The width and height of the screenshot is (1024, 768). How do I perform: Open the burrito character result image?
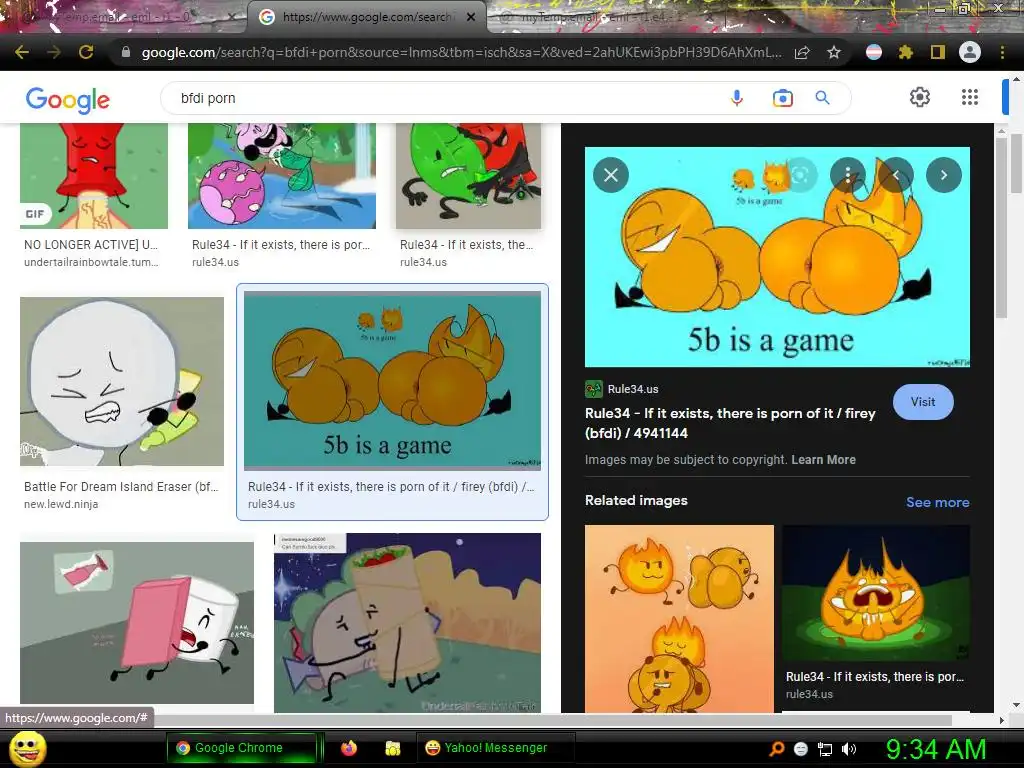[408, 622]
